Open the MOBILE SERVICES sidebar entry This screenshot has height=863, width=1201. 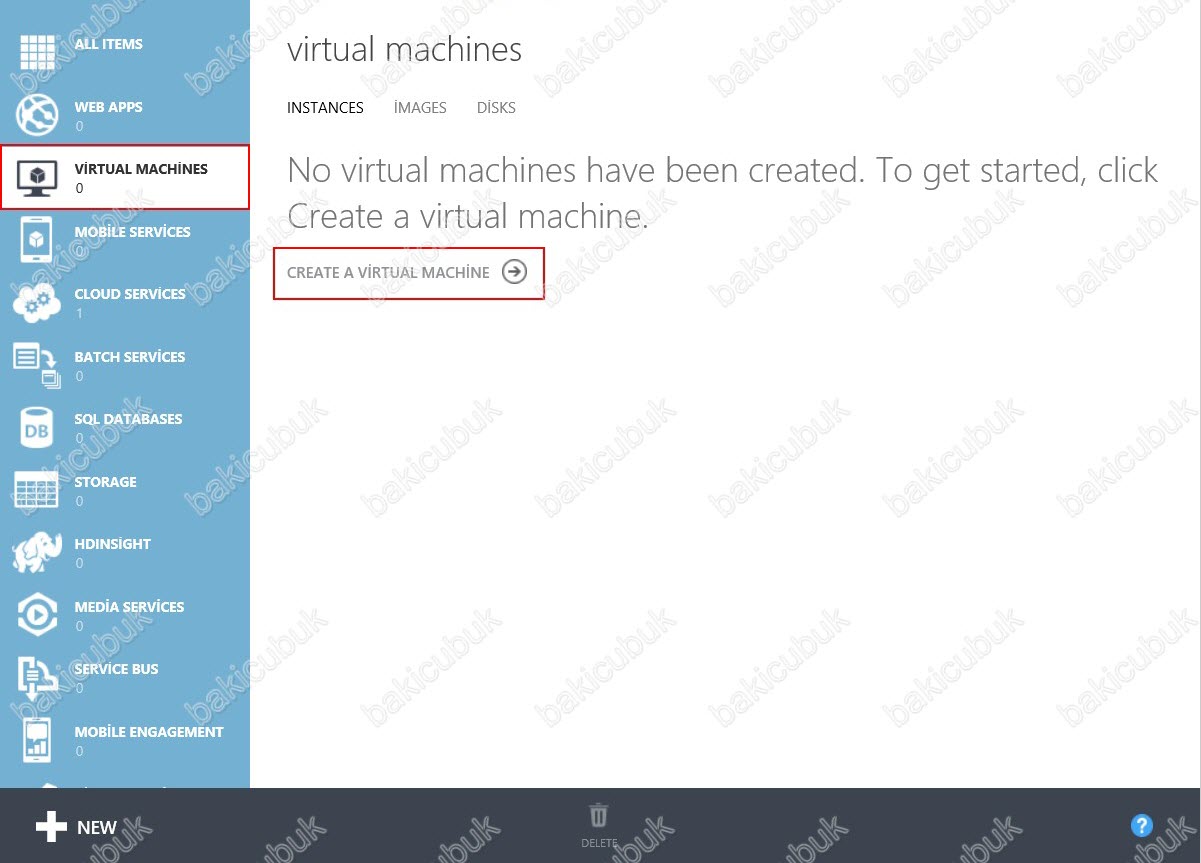[x=125, y=240]
